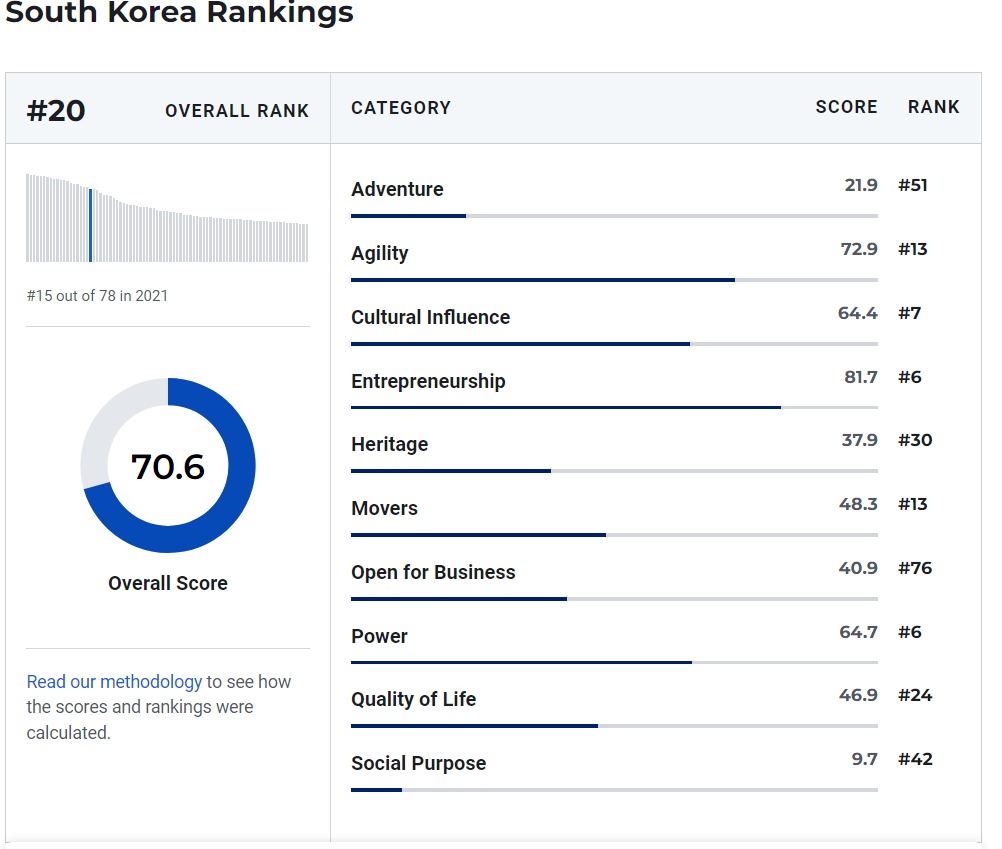The image size is (1002, 849).
Task: Click the RANK column header
Action: (933, 107)
